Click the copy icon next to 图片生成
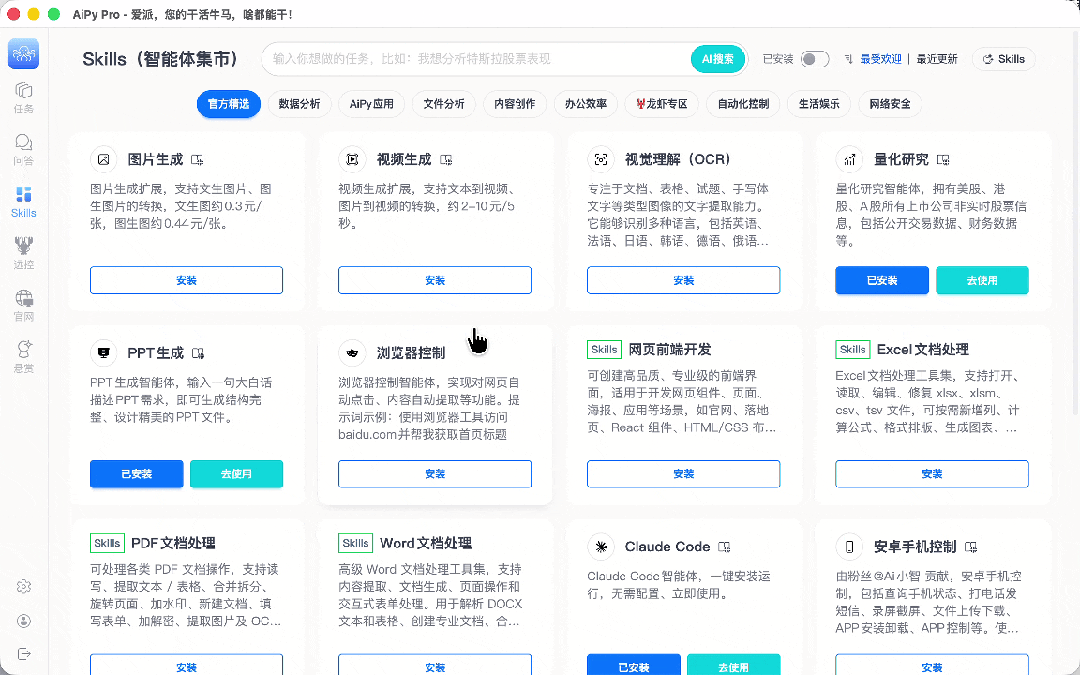Screen dimensions: 1080x675 pyautogui.click(x=198, y=160)
